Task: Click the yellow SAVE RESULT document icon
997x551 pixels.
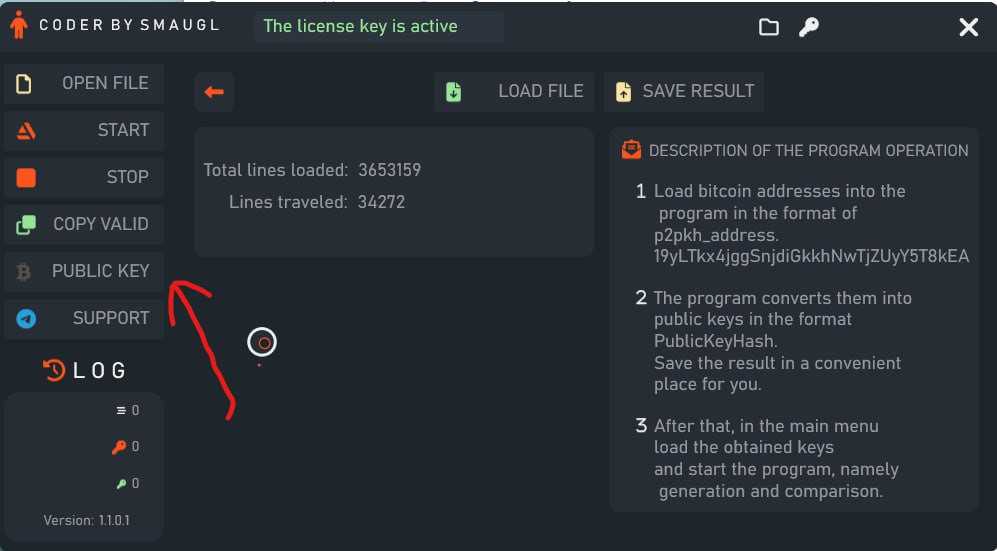Action: 624,92
